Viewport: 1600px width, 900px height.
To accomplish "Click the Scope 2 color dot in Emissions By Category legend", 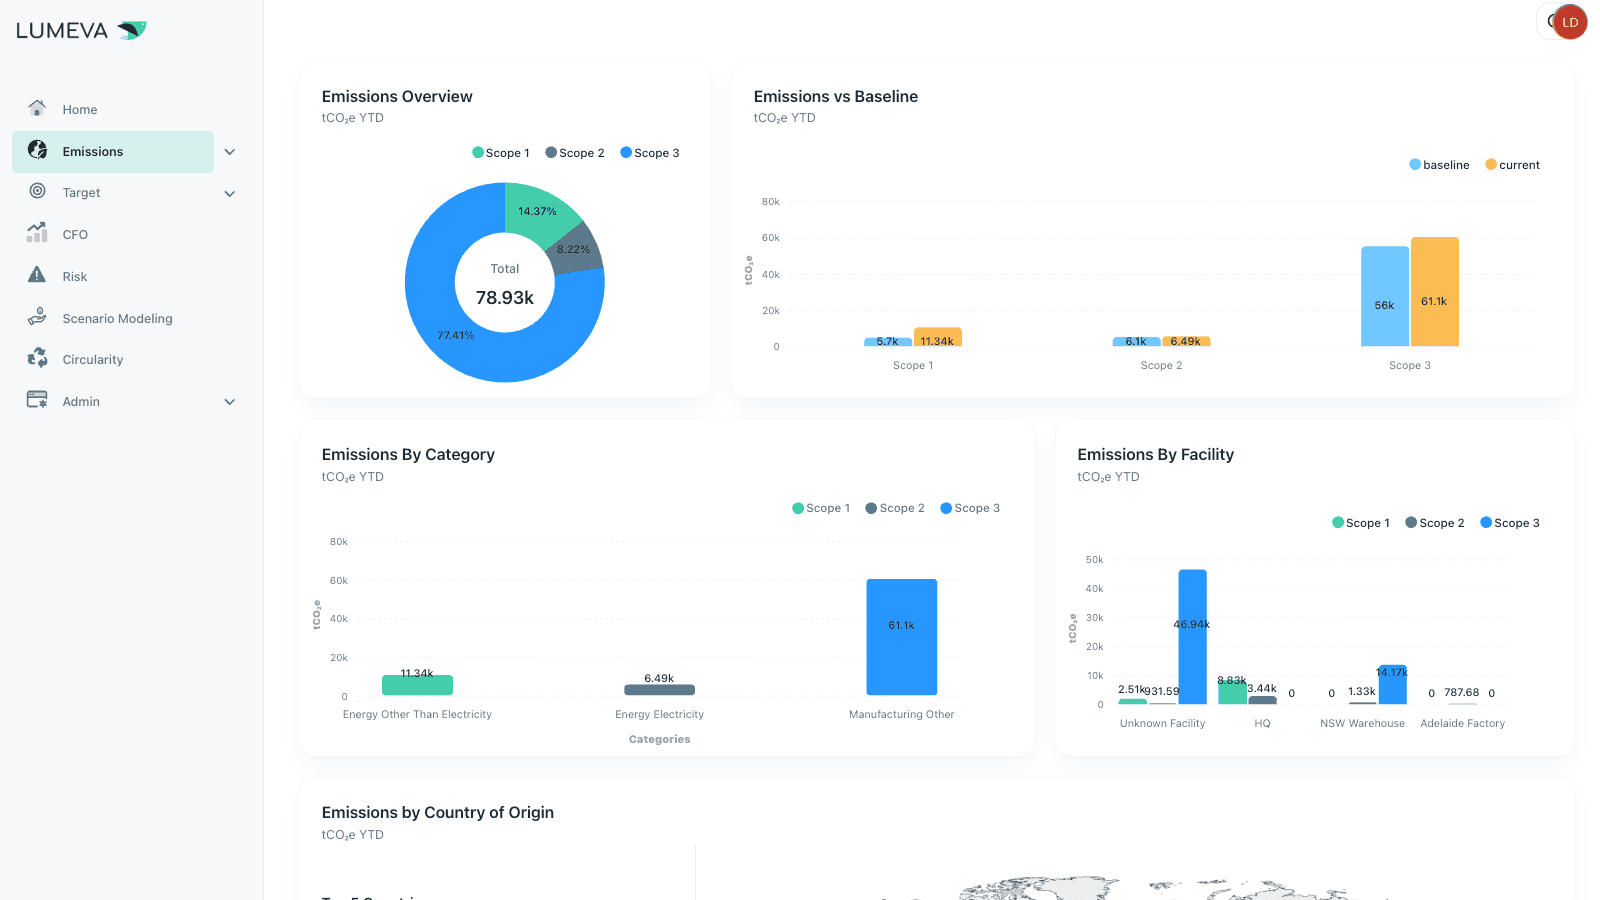I will 871,508.
